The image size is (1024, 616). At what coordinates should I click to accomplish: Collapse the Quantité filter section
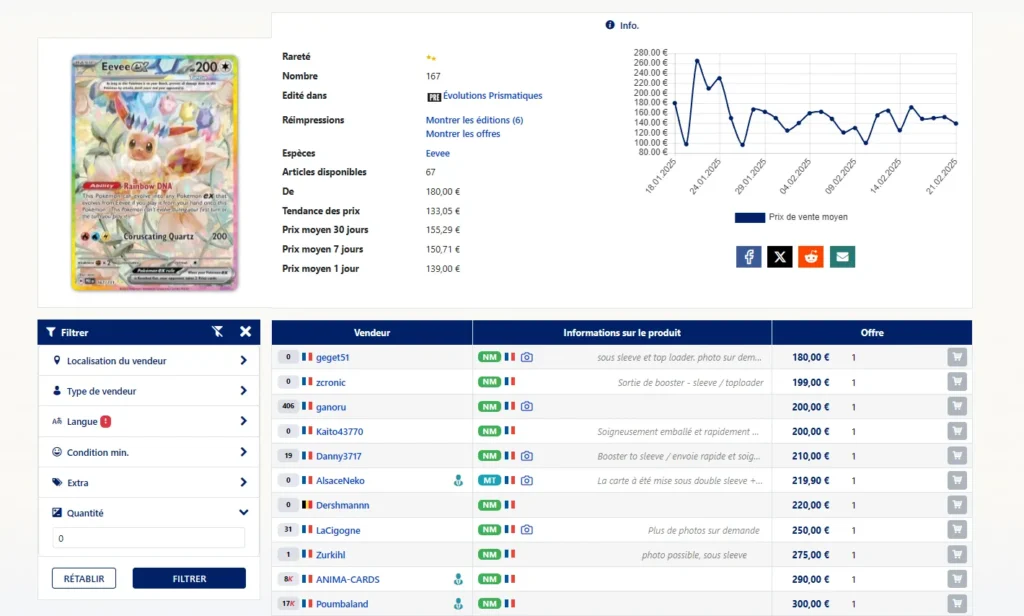(149, 513)
